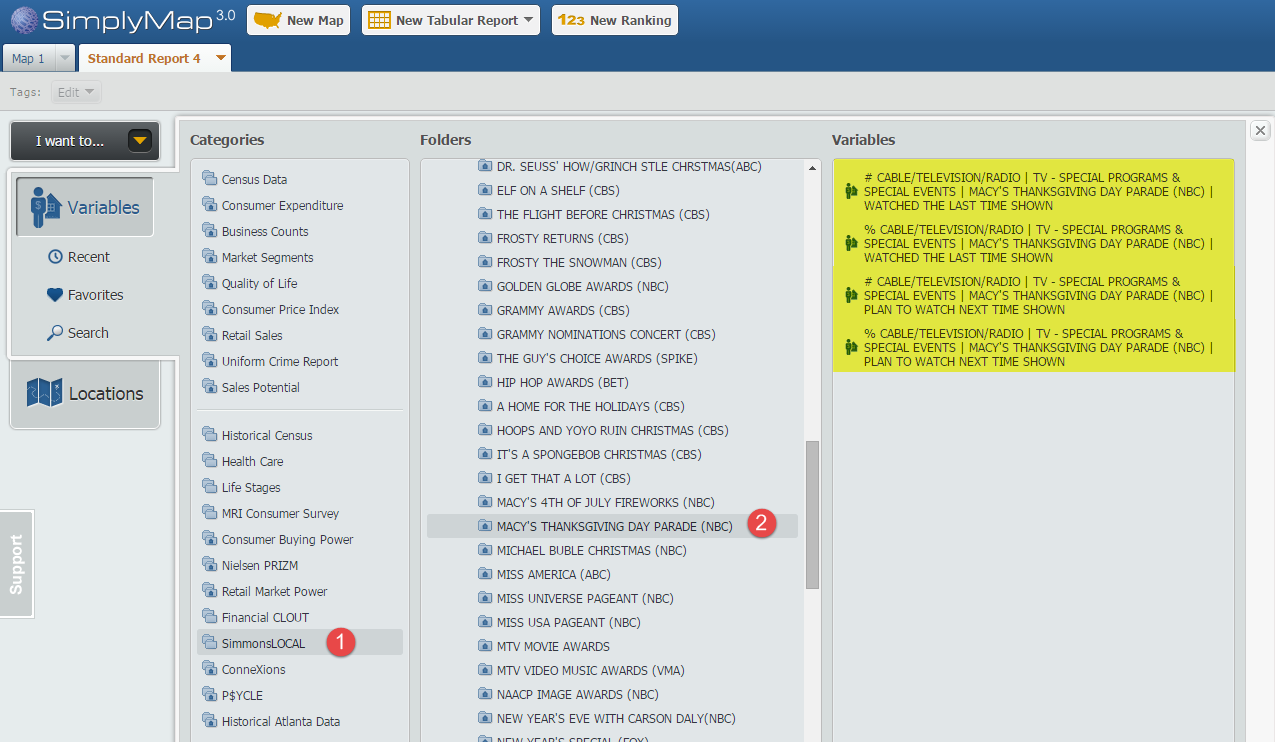This screenshot has width=1275, height=742.
Task: Click the magnifier icon next to Search
Action: 55,333
